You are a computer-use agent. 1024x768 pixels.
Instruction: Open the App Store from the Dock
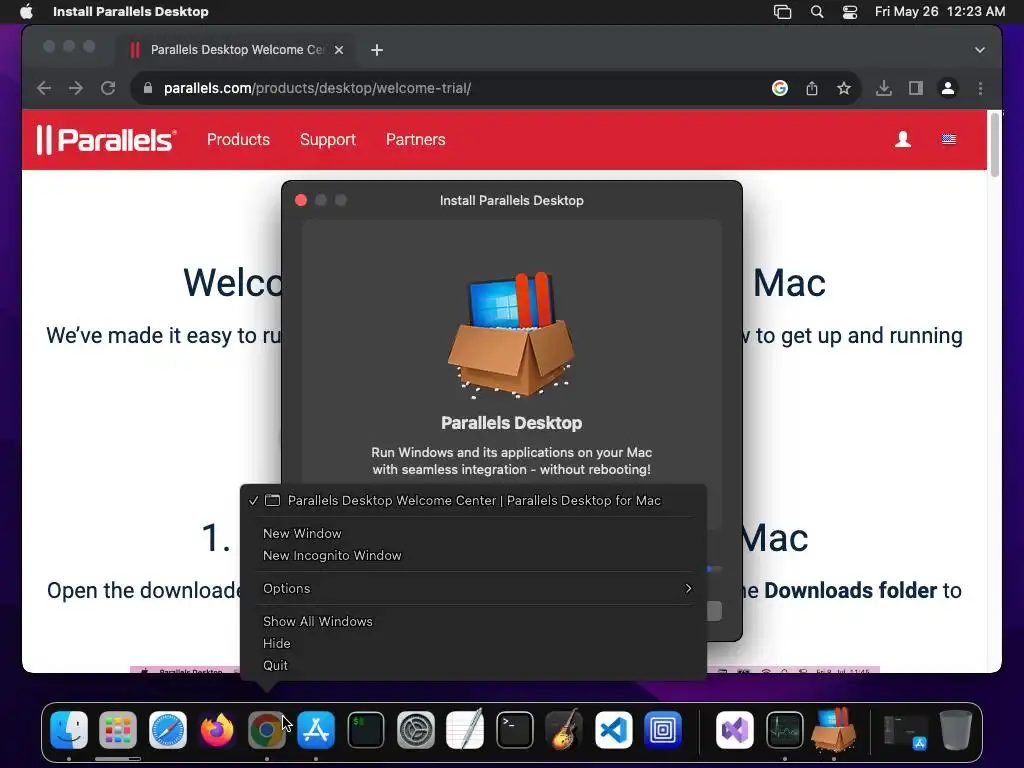coord(316,729)
